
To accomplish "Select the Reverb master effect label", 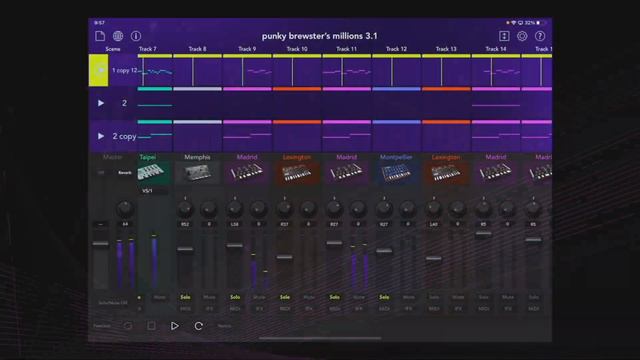I will (x=125, y=173).
